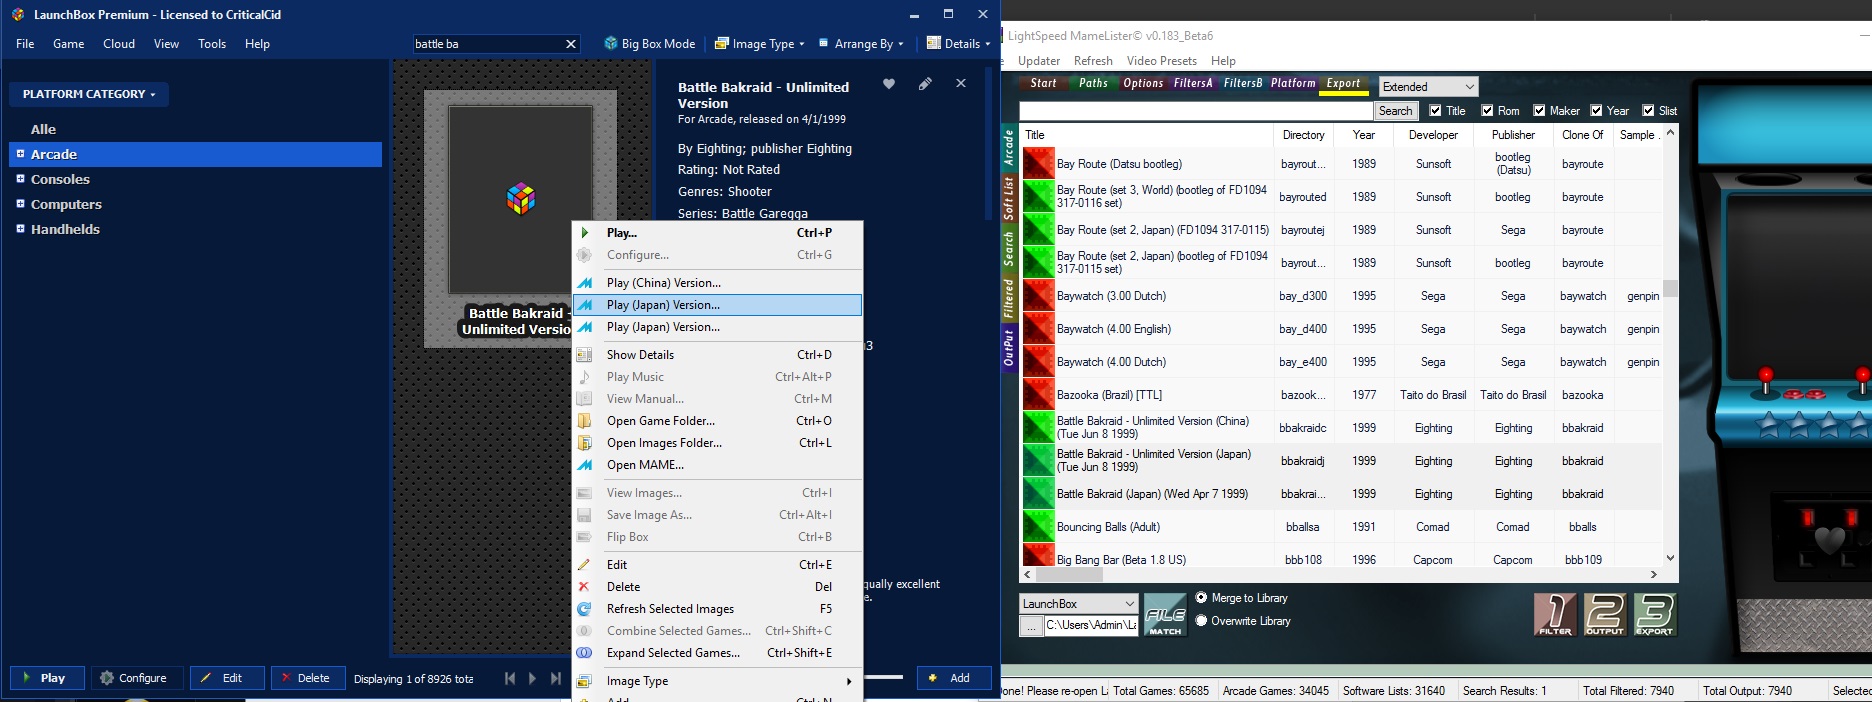1872x702 pixels.
Task: Expand the Computers category
Action: [20, 204]
